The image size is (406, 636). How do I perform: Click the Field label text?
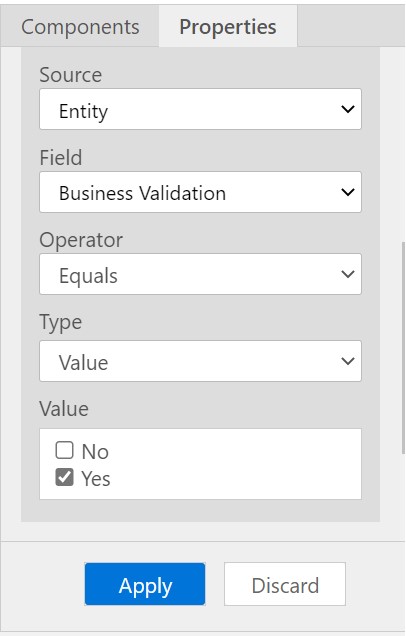pyautogui.click(x=61, y=157)
